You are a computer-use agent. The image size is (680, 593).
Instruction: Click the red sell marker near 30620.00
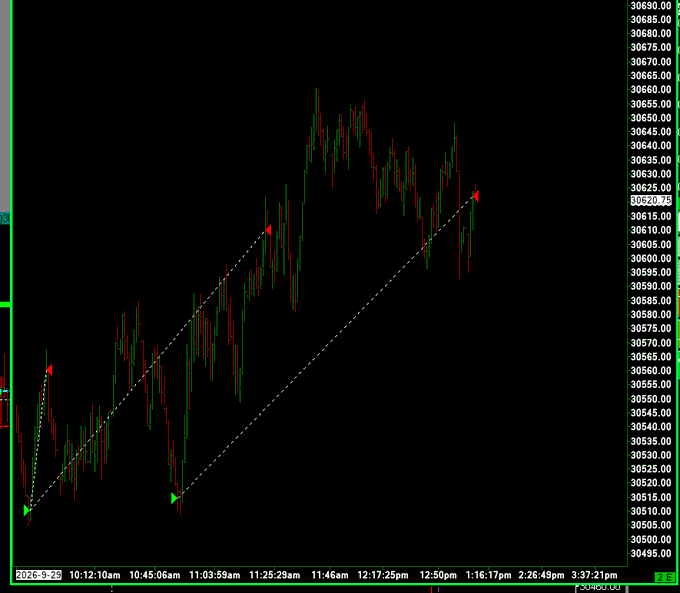(475, 196)
